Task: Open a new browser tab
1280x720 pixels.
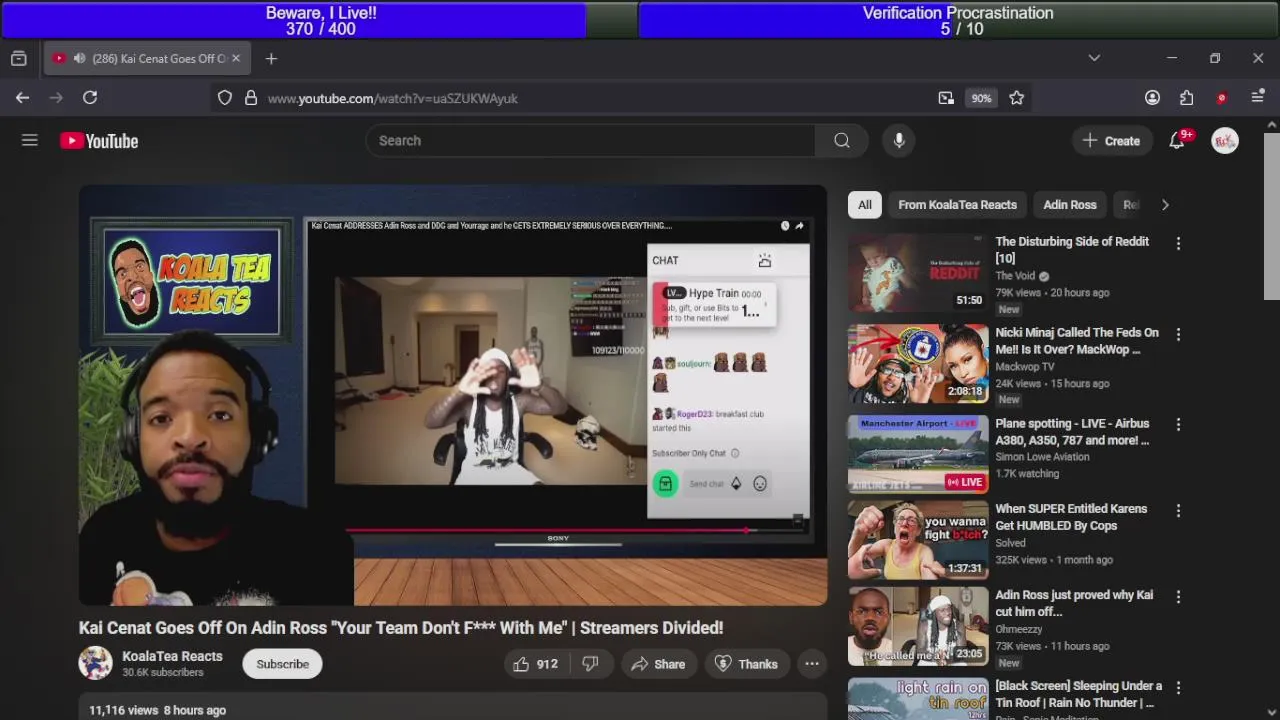Action: [271, 59]
